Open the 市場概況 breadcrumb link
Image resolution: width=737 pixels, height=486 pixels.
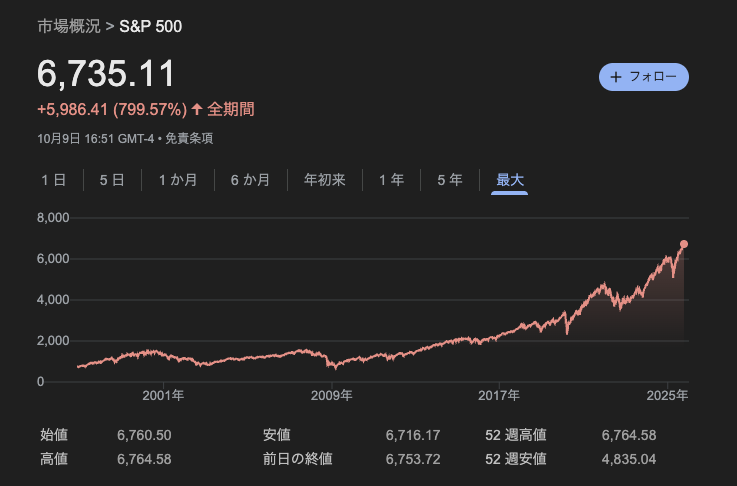69,24
